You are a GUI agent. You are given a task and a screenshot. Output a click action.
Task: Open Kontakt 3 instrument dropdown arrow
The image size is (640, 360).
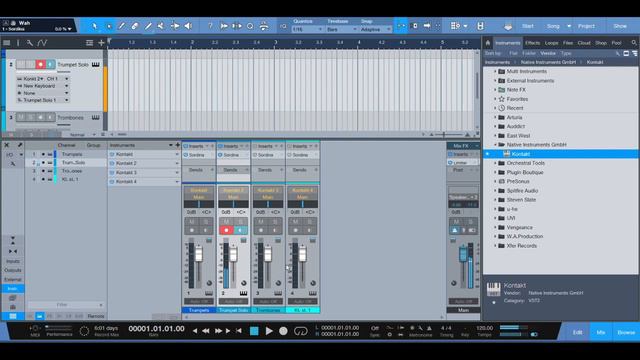tap(177, 173)
